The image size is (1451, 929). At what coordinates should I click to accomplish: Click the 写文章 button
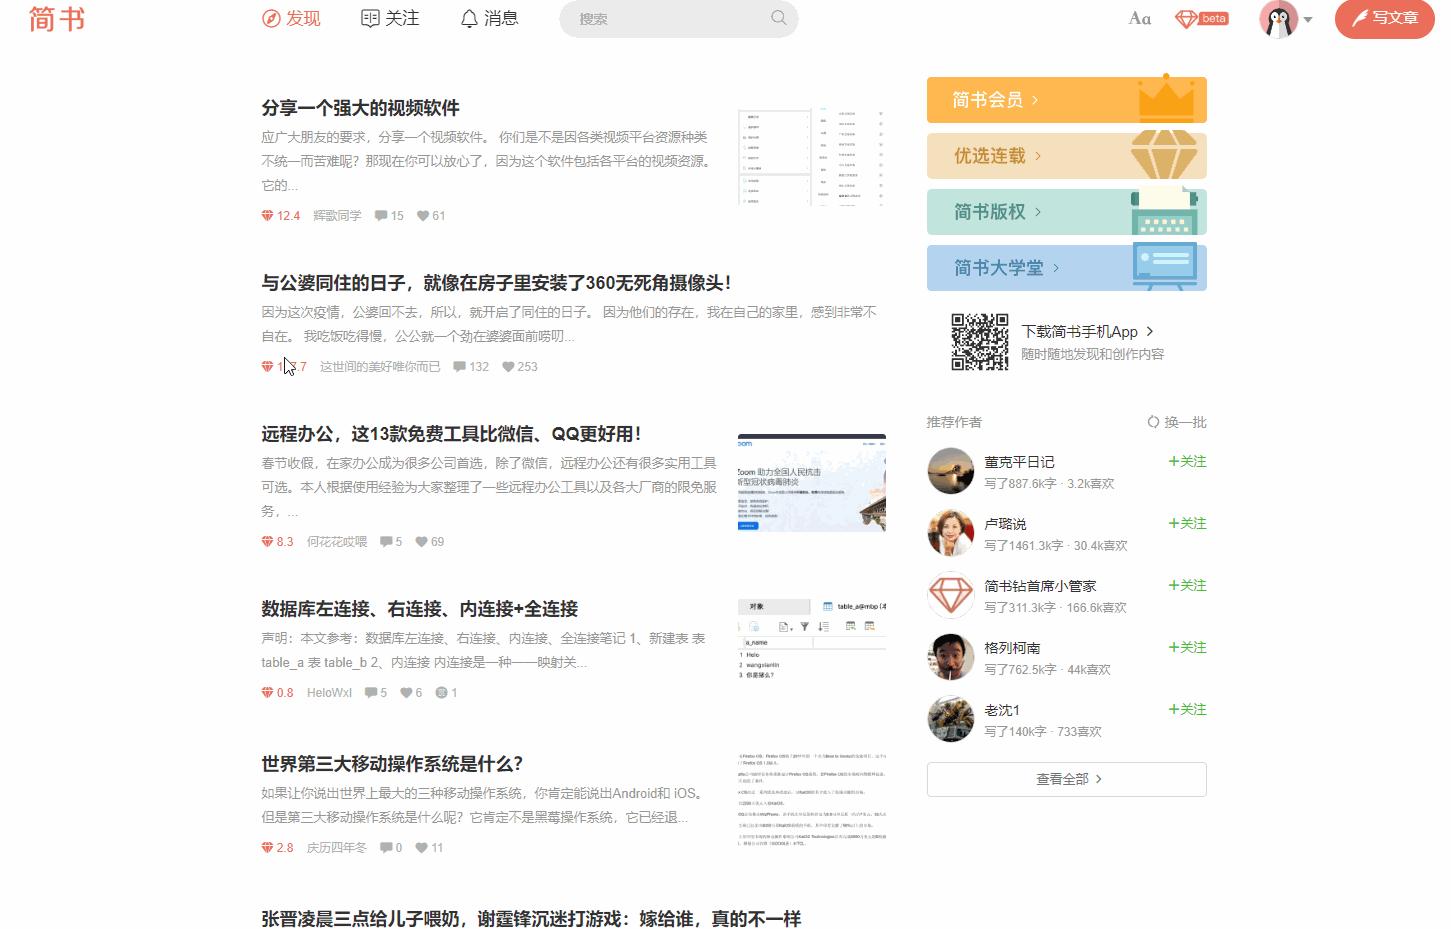(1384, 17)
